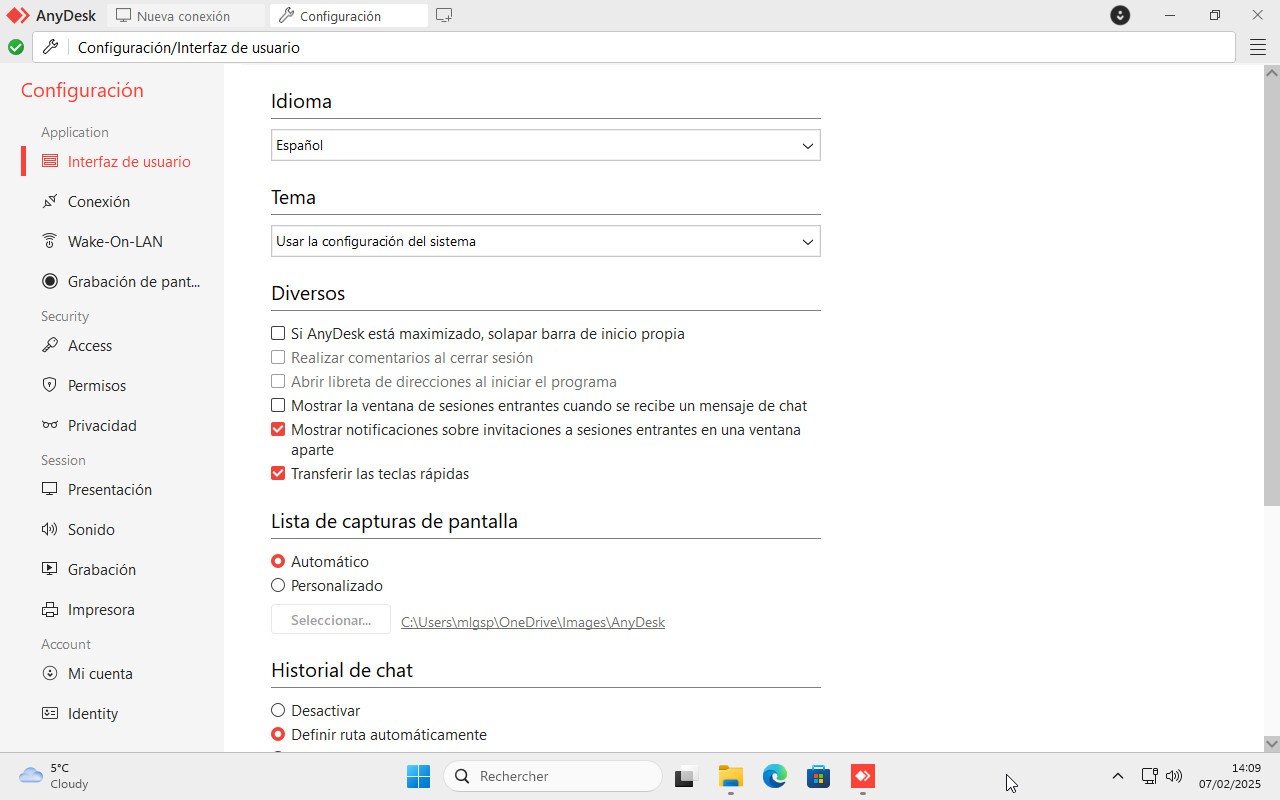The width and height of the screenshot is (1280, 800).
Task: Open the Impresora settings section
Action: coord(100,609)
